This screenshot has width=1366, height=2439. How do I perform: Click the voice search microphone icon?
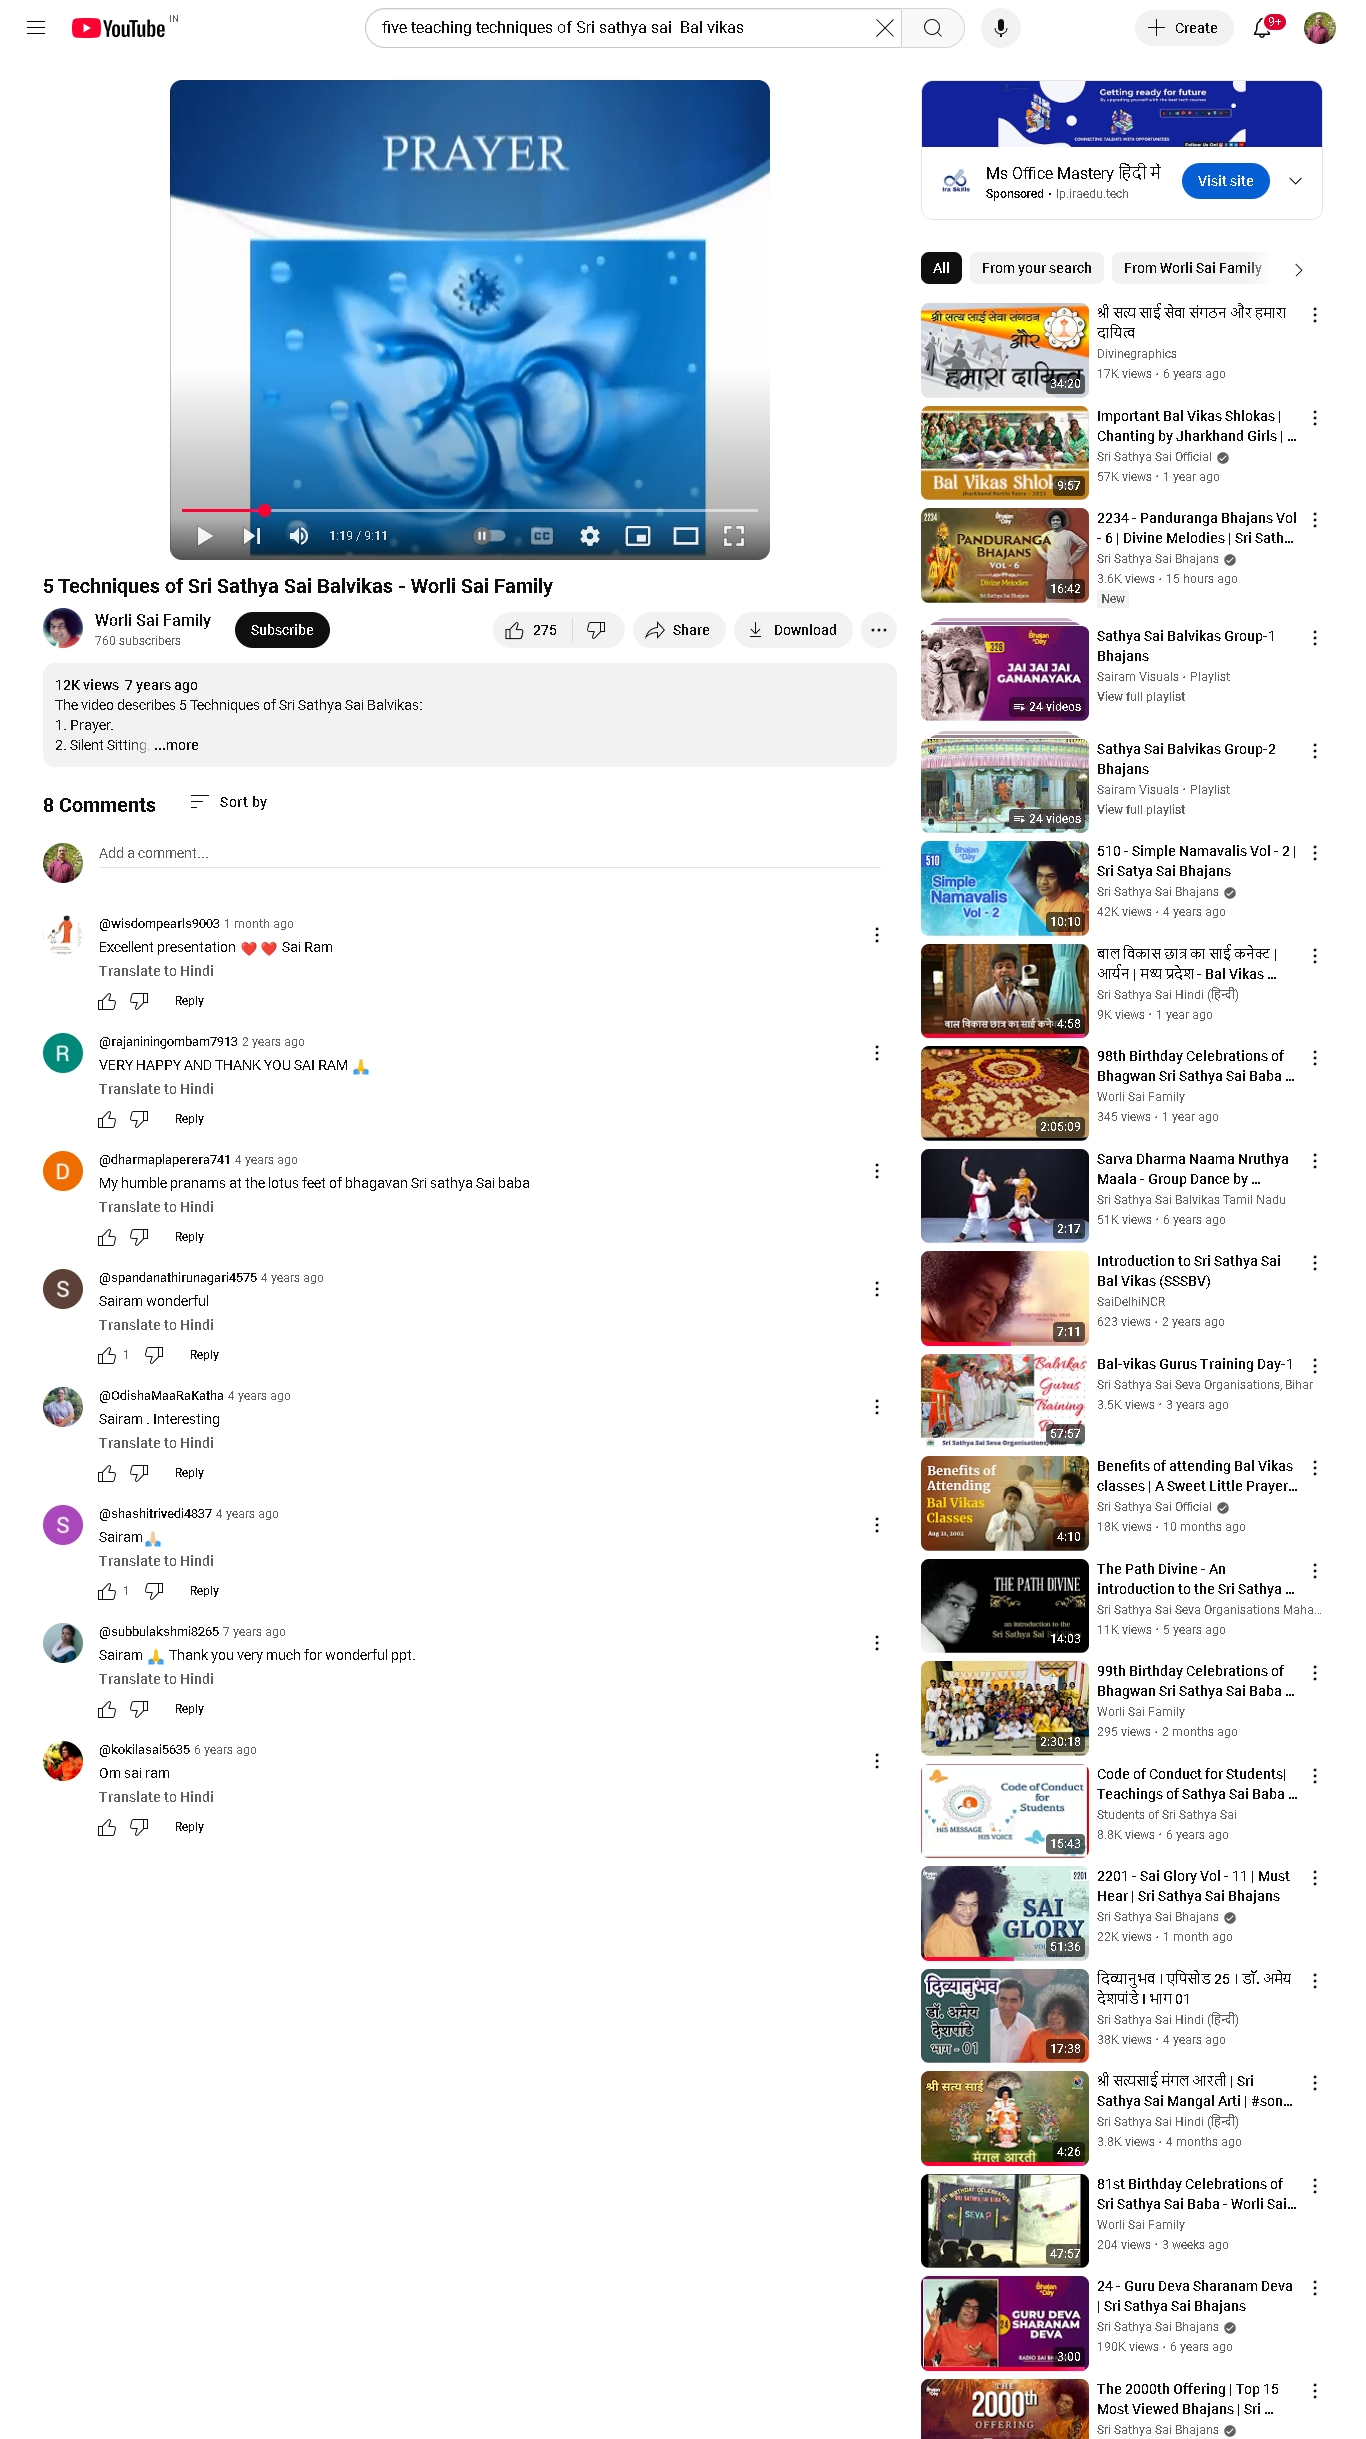click(1000, 28)
